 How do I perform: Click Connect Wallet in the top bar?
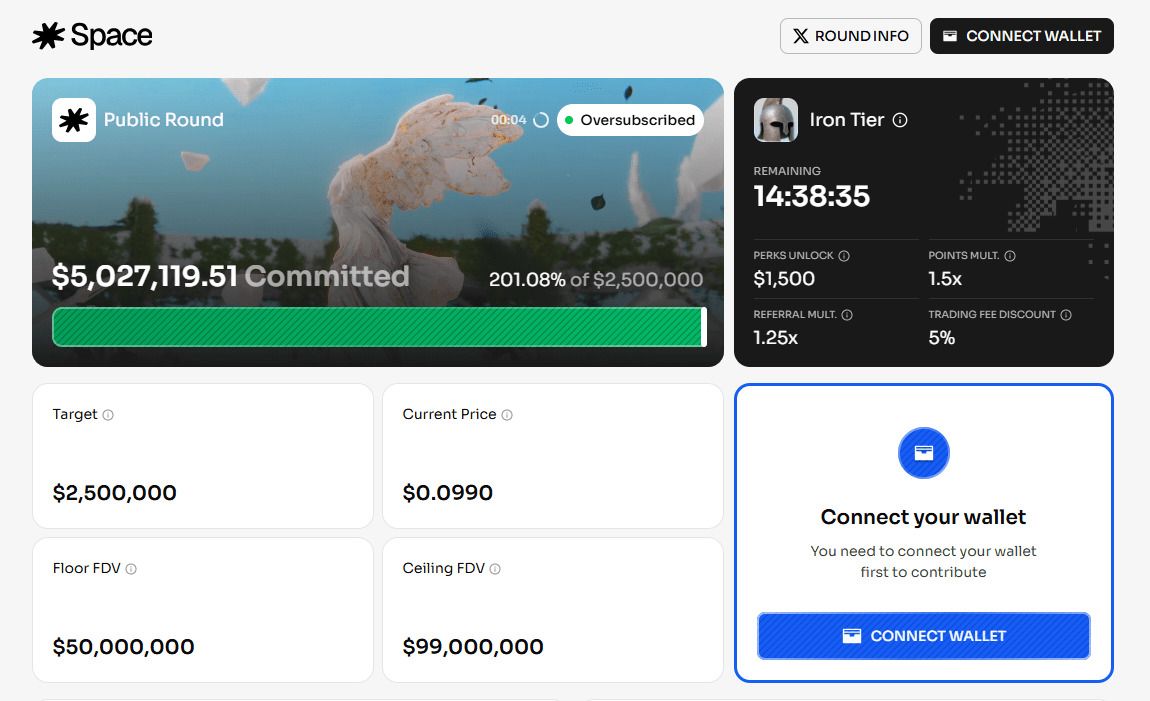point(1022,36)
